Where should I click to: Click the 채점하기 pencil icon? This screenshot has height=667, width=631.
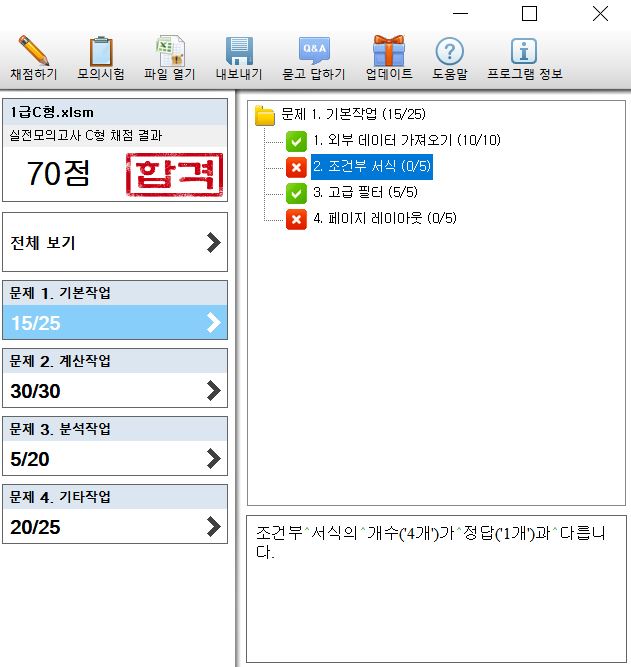tap(33, 52)
